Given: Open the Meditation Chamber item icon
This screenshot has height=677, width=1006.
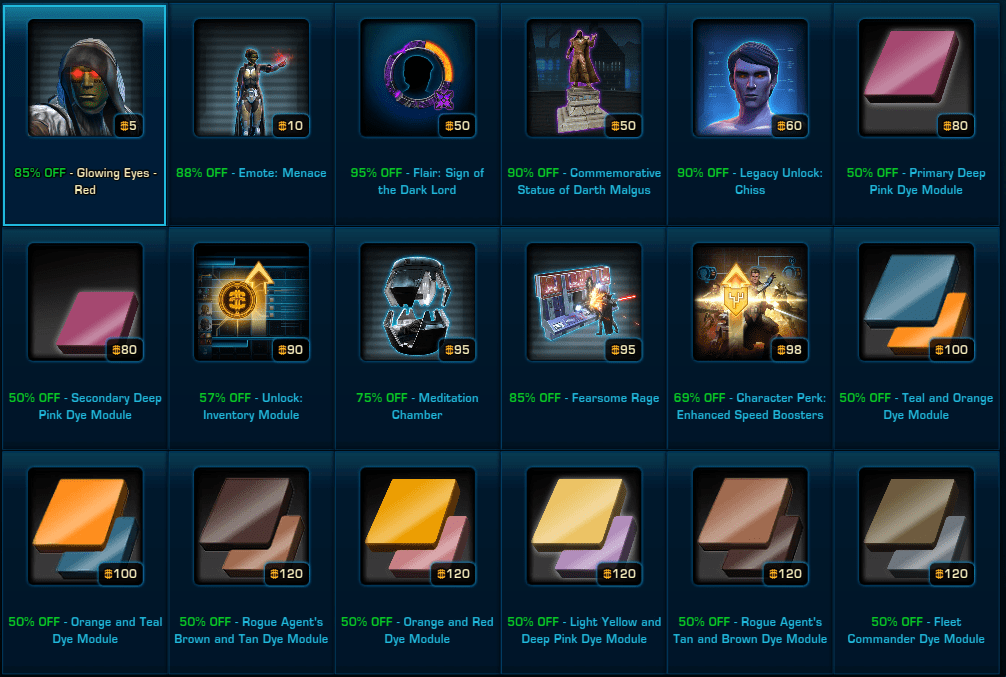Looking at the screenshot, I should [x=417, y=302].
